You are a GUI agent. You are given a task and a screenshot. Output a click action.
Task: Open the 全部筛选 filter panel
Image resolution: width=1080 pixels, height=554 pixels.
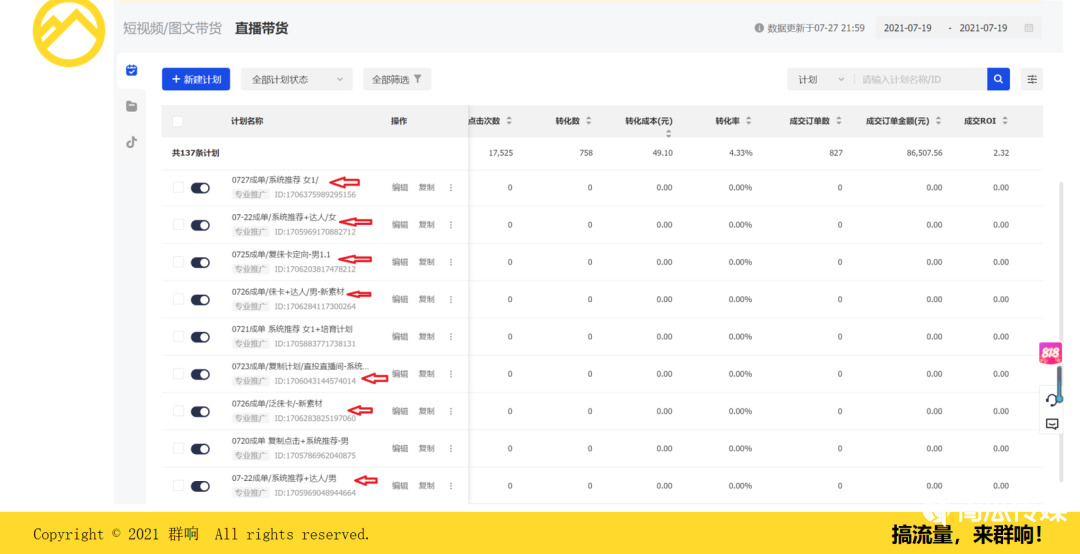tap(397, 79)
